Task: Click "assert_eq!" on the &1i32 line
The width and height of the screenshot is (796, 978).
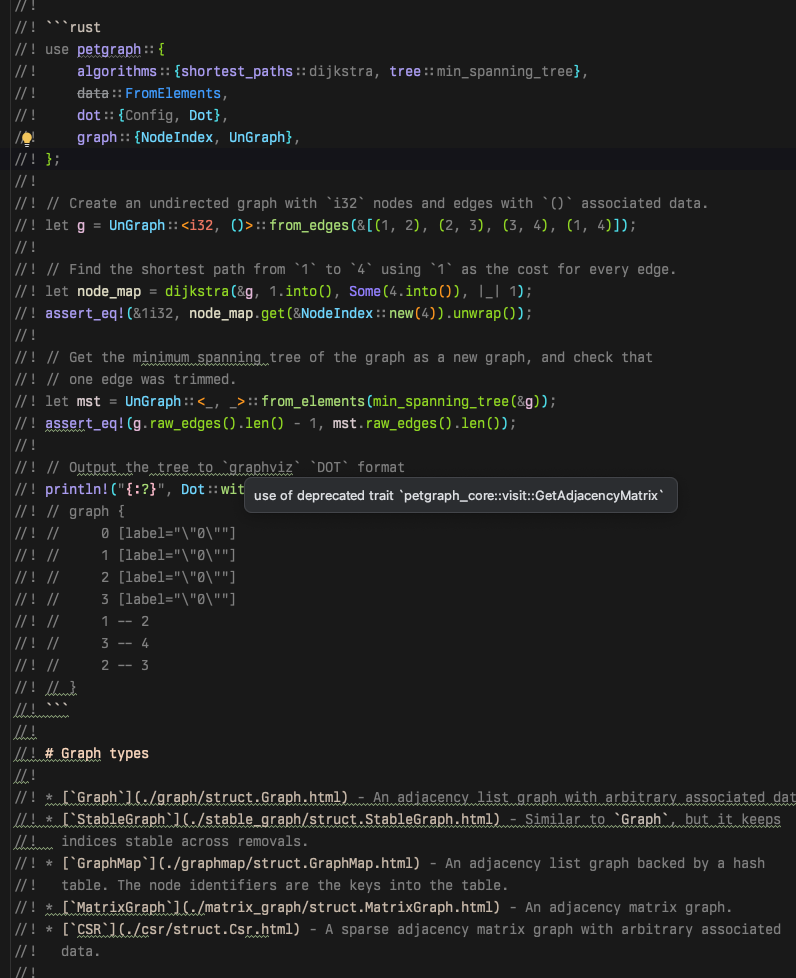Action: (x=85, y=313)
